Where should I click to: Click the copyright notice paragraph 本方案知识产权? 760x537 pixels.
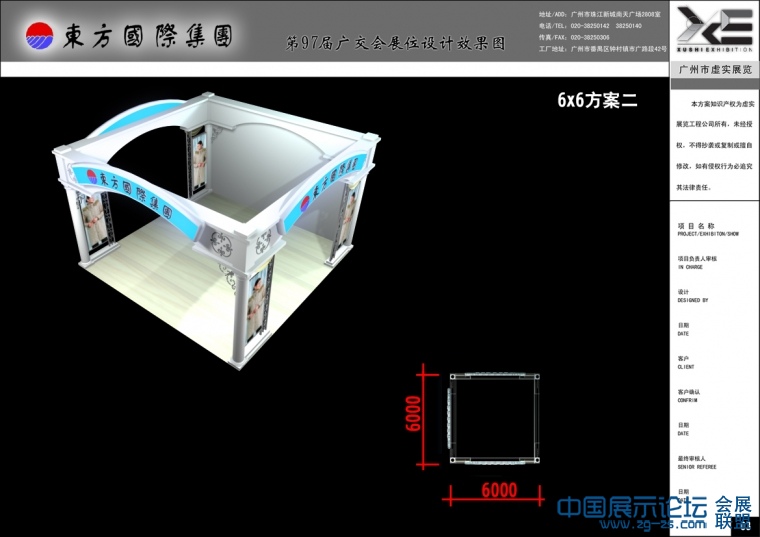[715, 145]
